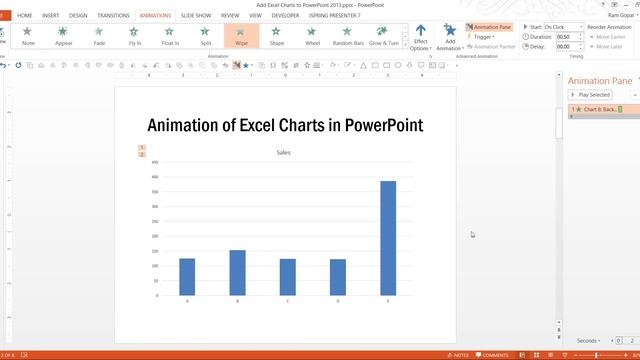Apply the Split animation effect
This screenshot has width=640, height=360.
pyautogui.click(x=206, y=36)
